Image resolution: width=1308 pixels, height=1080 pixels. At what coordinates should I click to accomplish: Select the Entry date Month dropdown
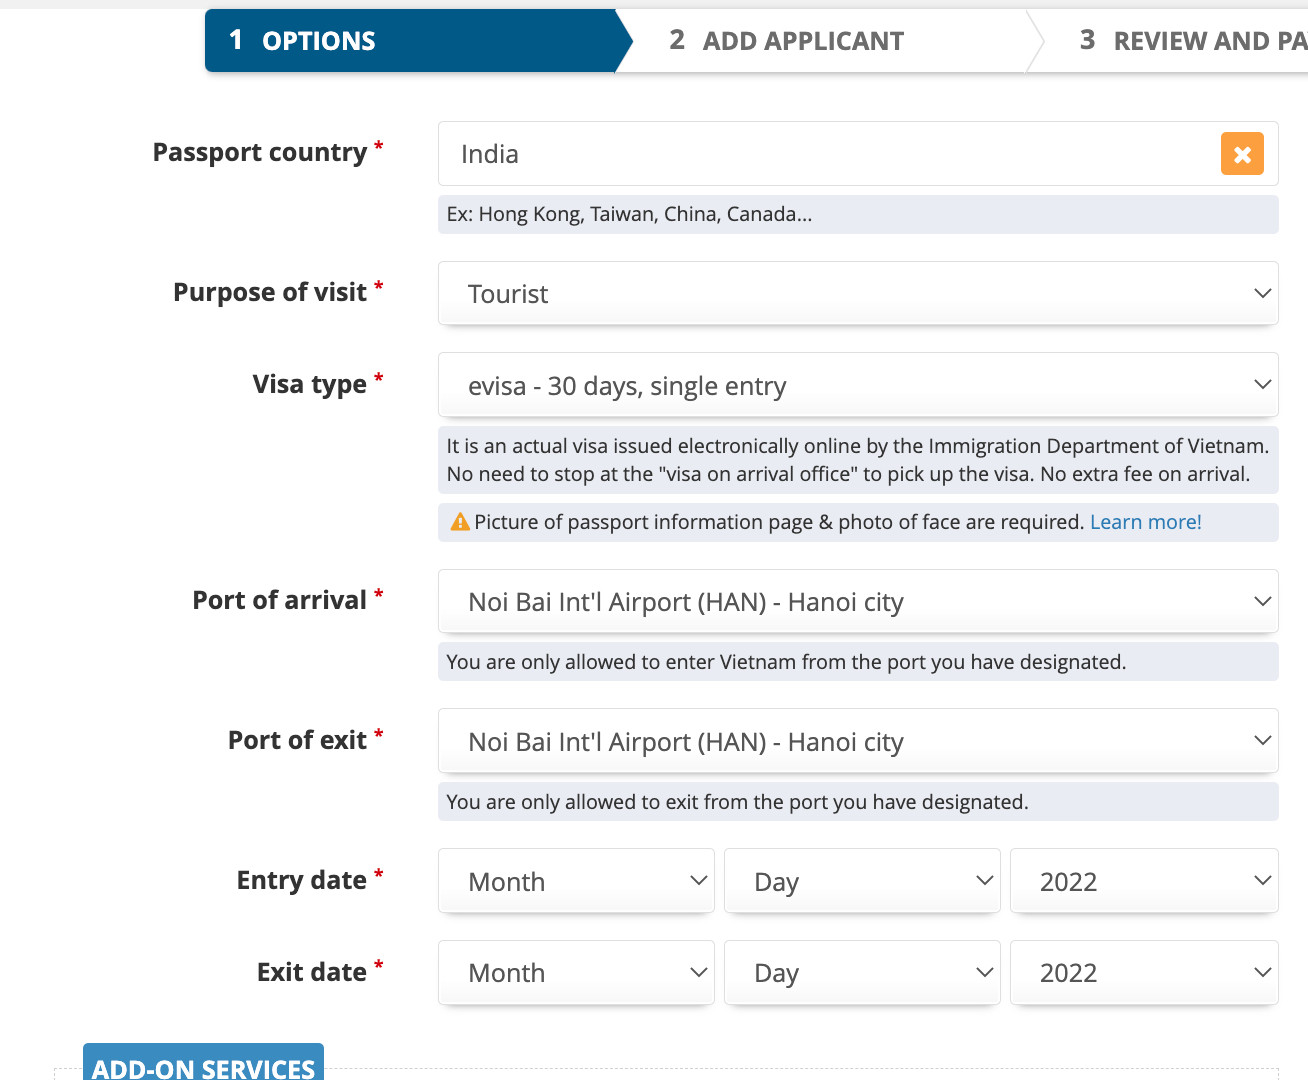(576, 881)
